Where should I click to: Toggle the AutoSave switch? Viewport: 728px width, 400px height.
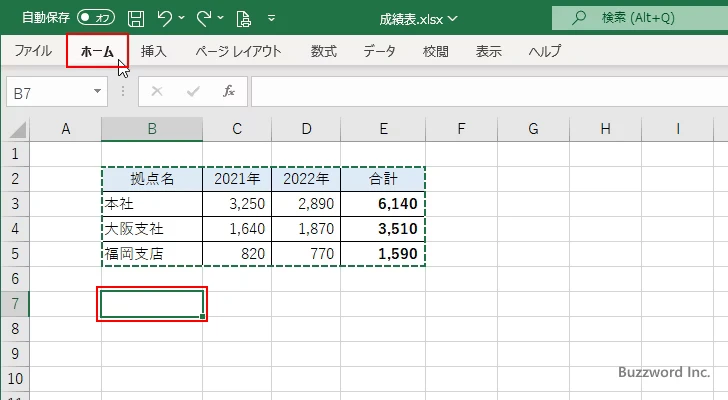pyautogui.click(x=96, y=18)
